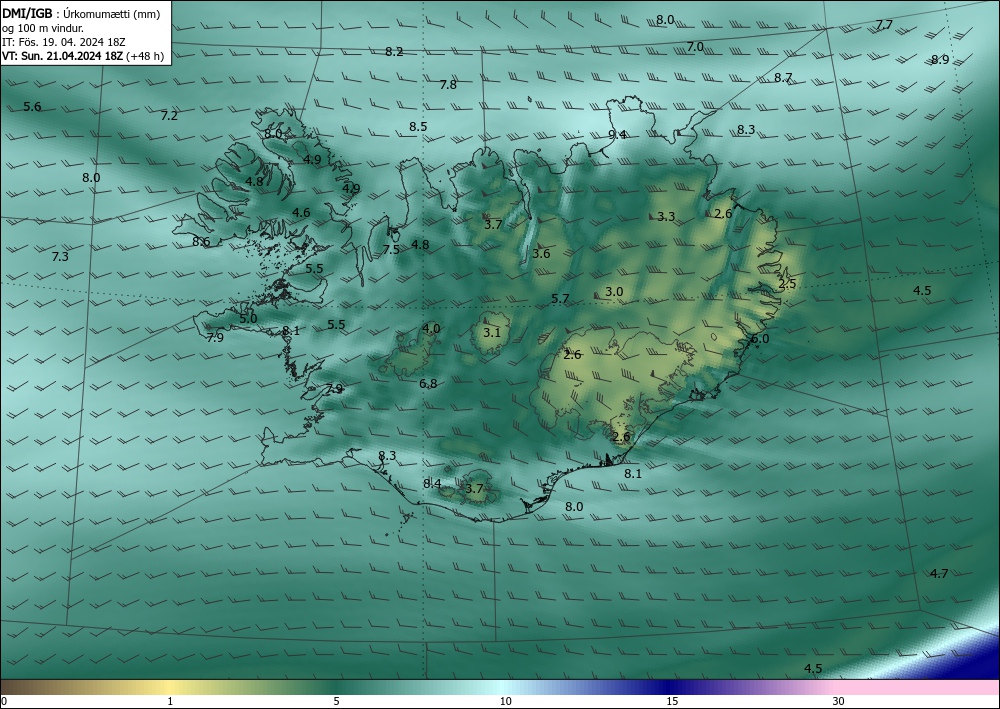This screenshot has width=1000, height=709.
Task: Click the 3.3 value label
Action: pyautogui.click(x=666, y=216)
